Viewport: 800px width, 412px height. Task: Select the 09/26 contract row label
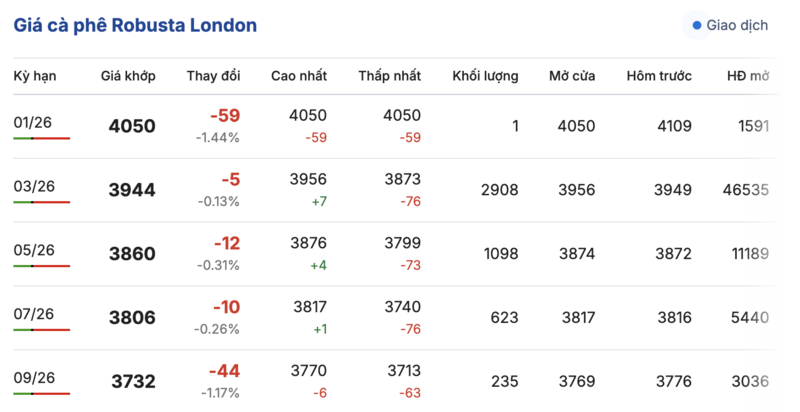coord(33,377)
